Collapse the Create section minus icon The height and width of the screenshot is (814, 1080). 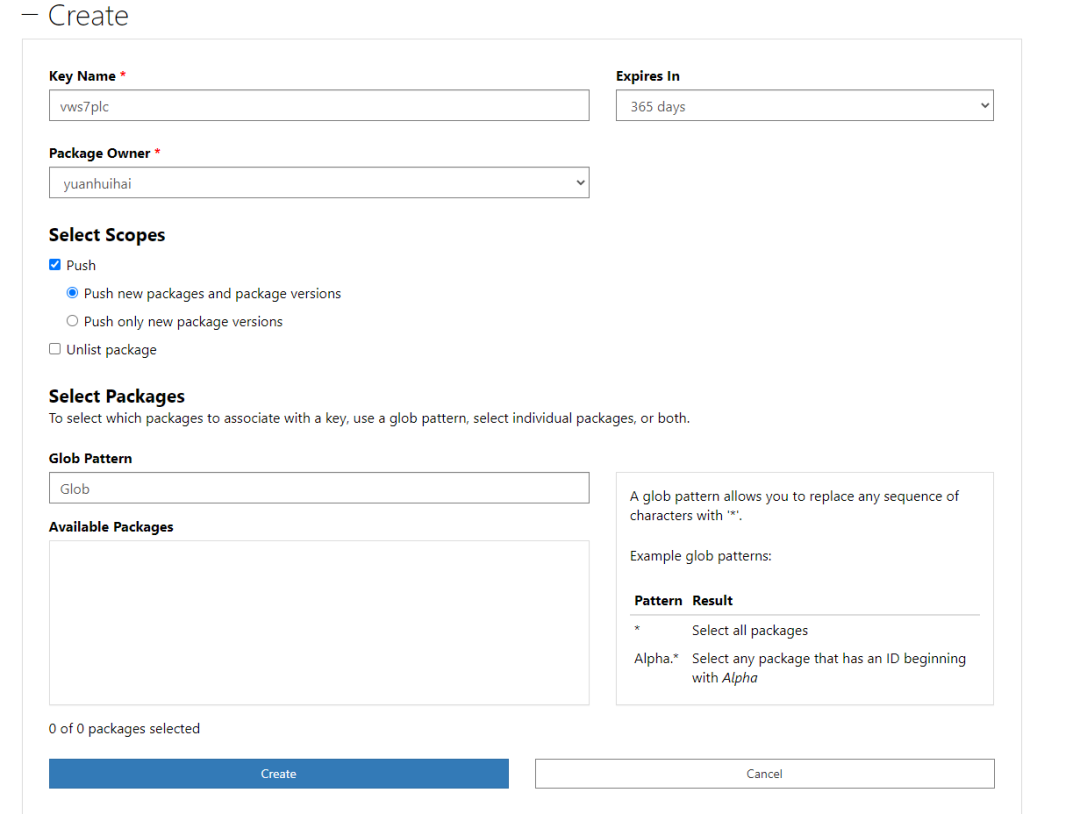pos(29,17)
